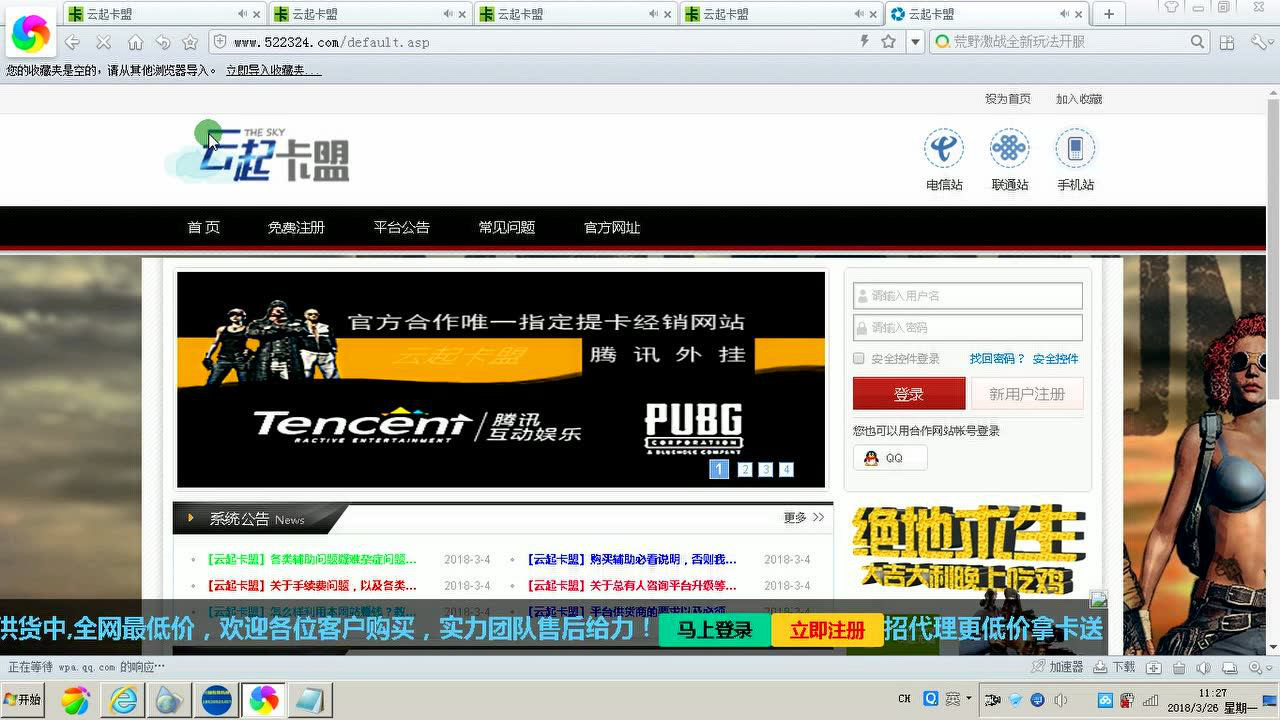Viewport: 1280px width, 720px height.
Task: Open the 关于手续费问题 announcement
Action: click(311, 585)
